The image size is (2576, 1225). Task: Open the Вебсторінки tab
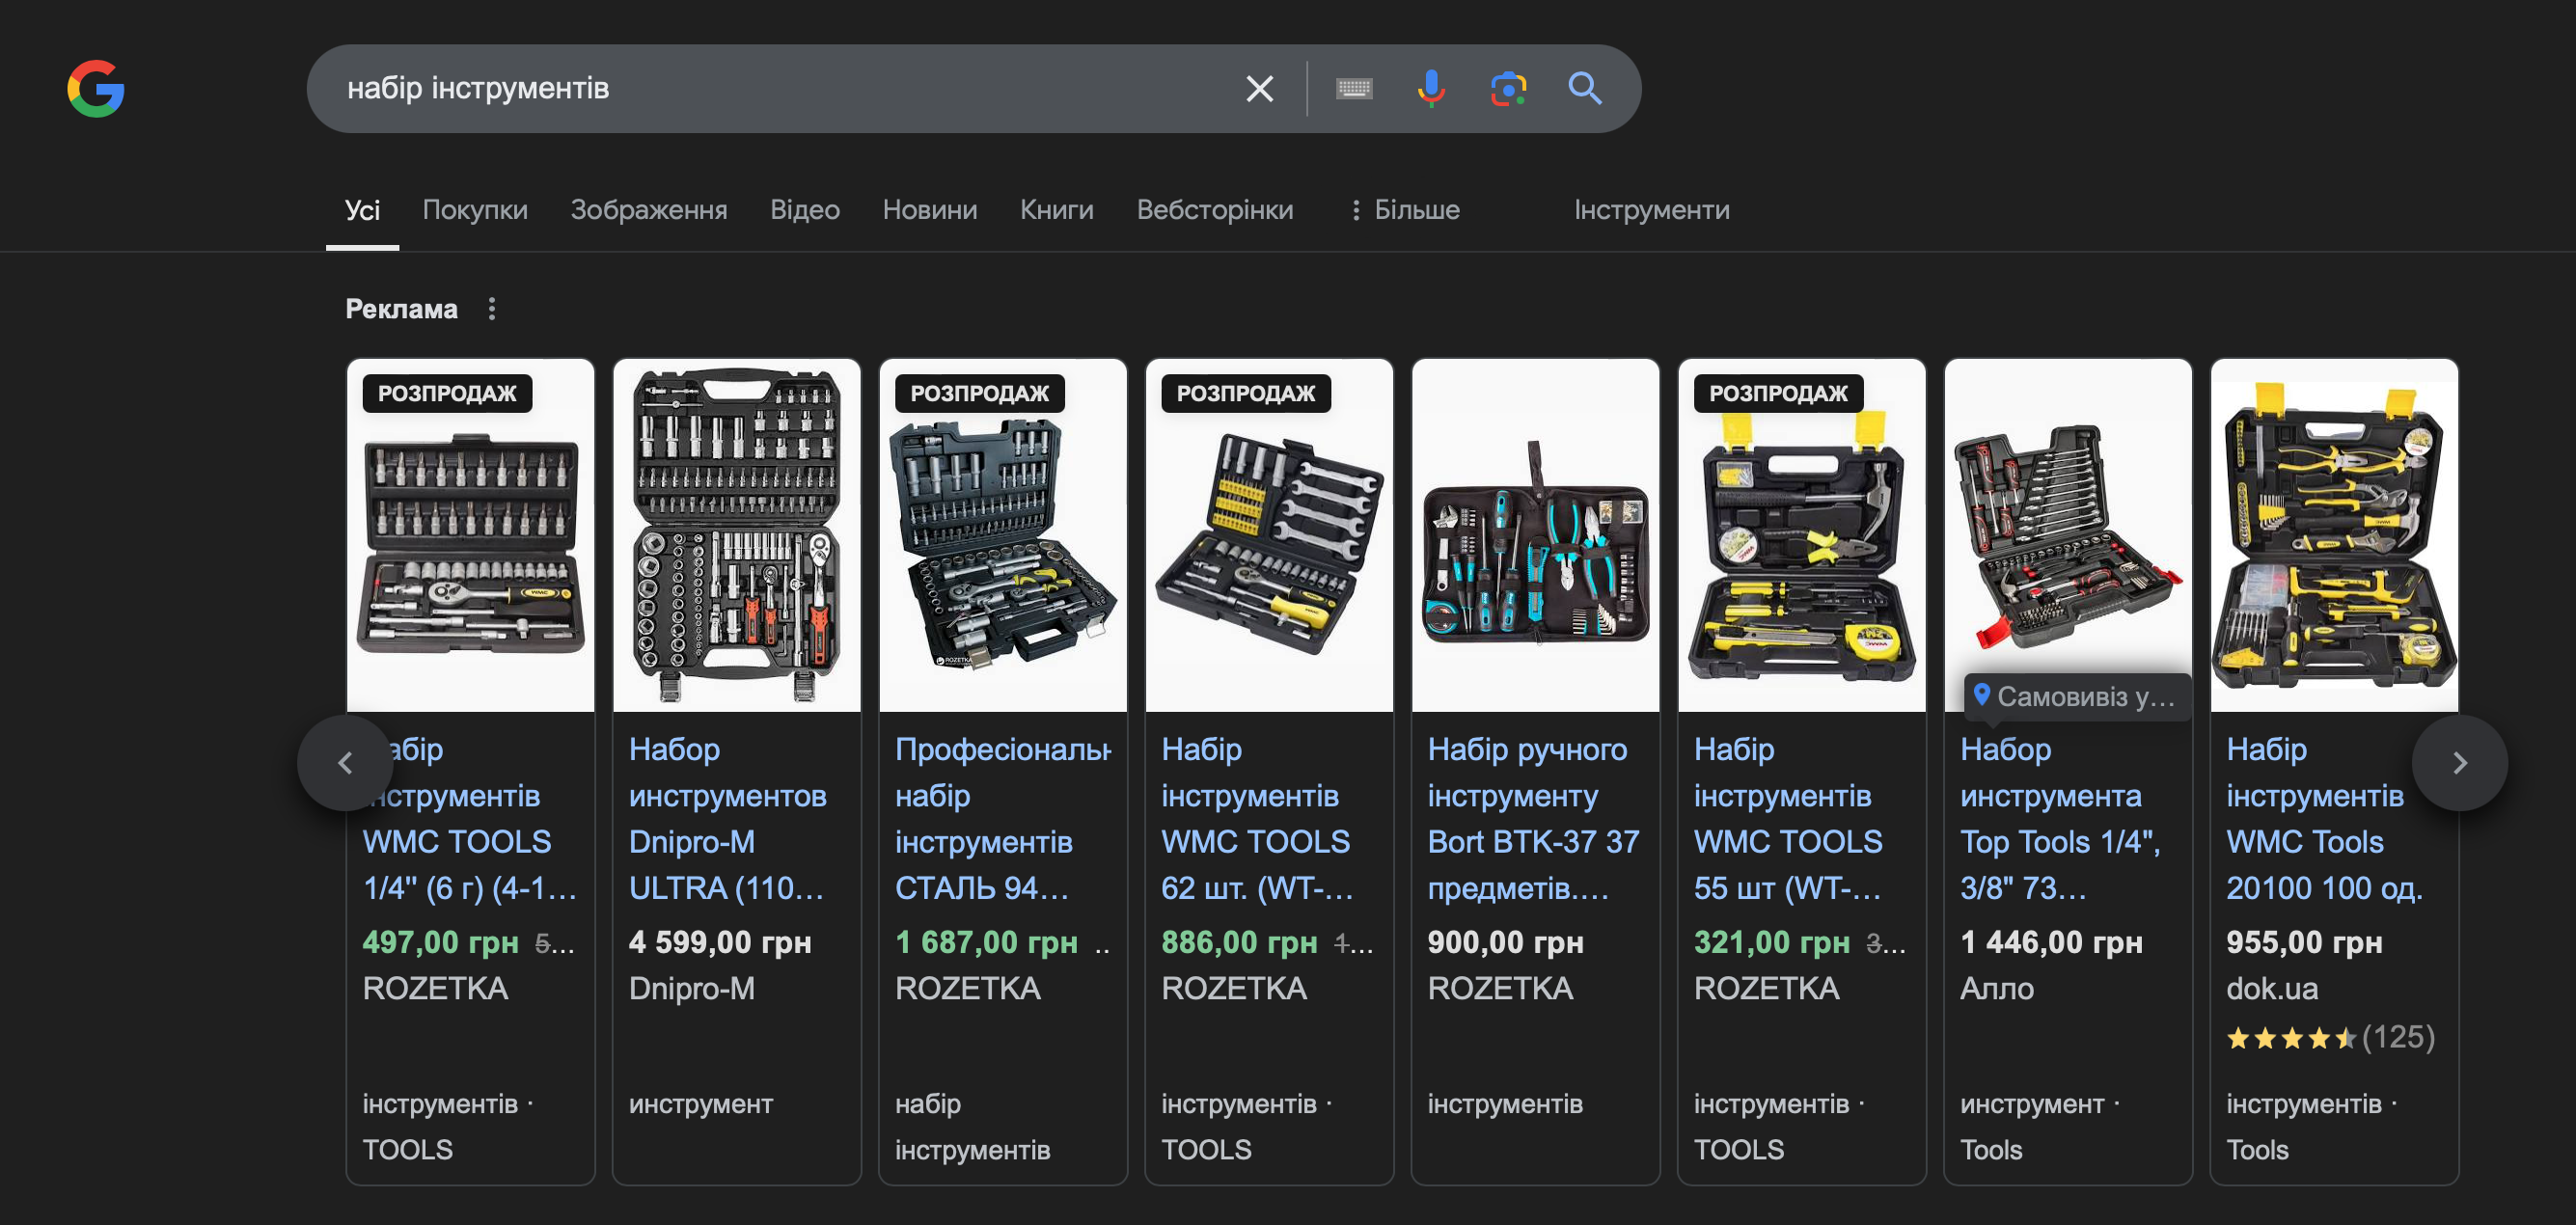(x=1215, y=210)
